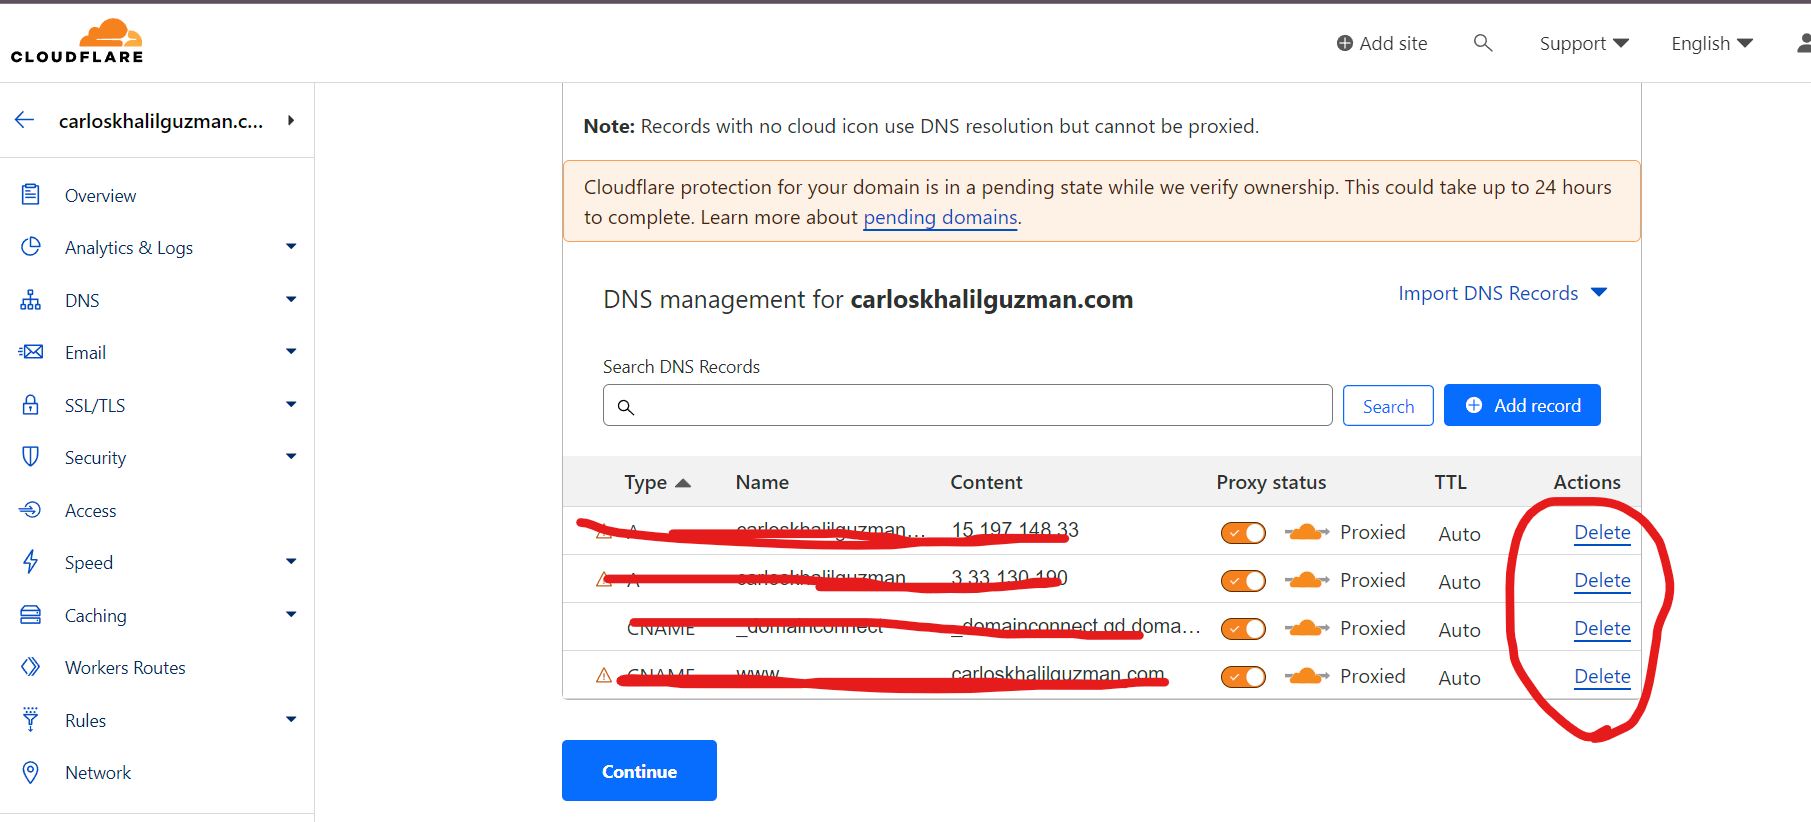Click the Workers Routes diamond icon

coord(31,667)
